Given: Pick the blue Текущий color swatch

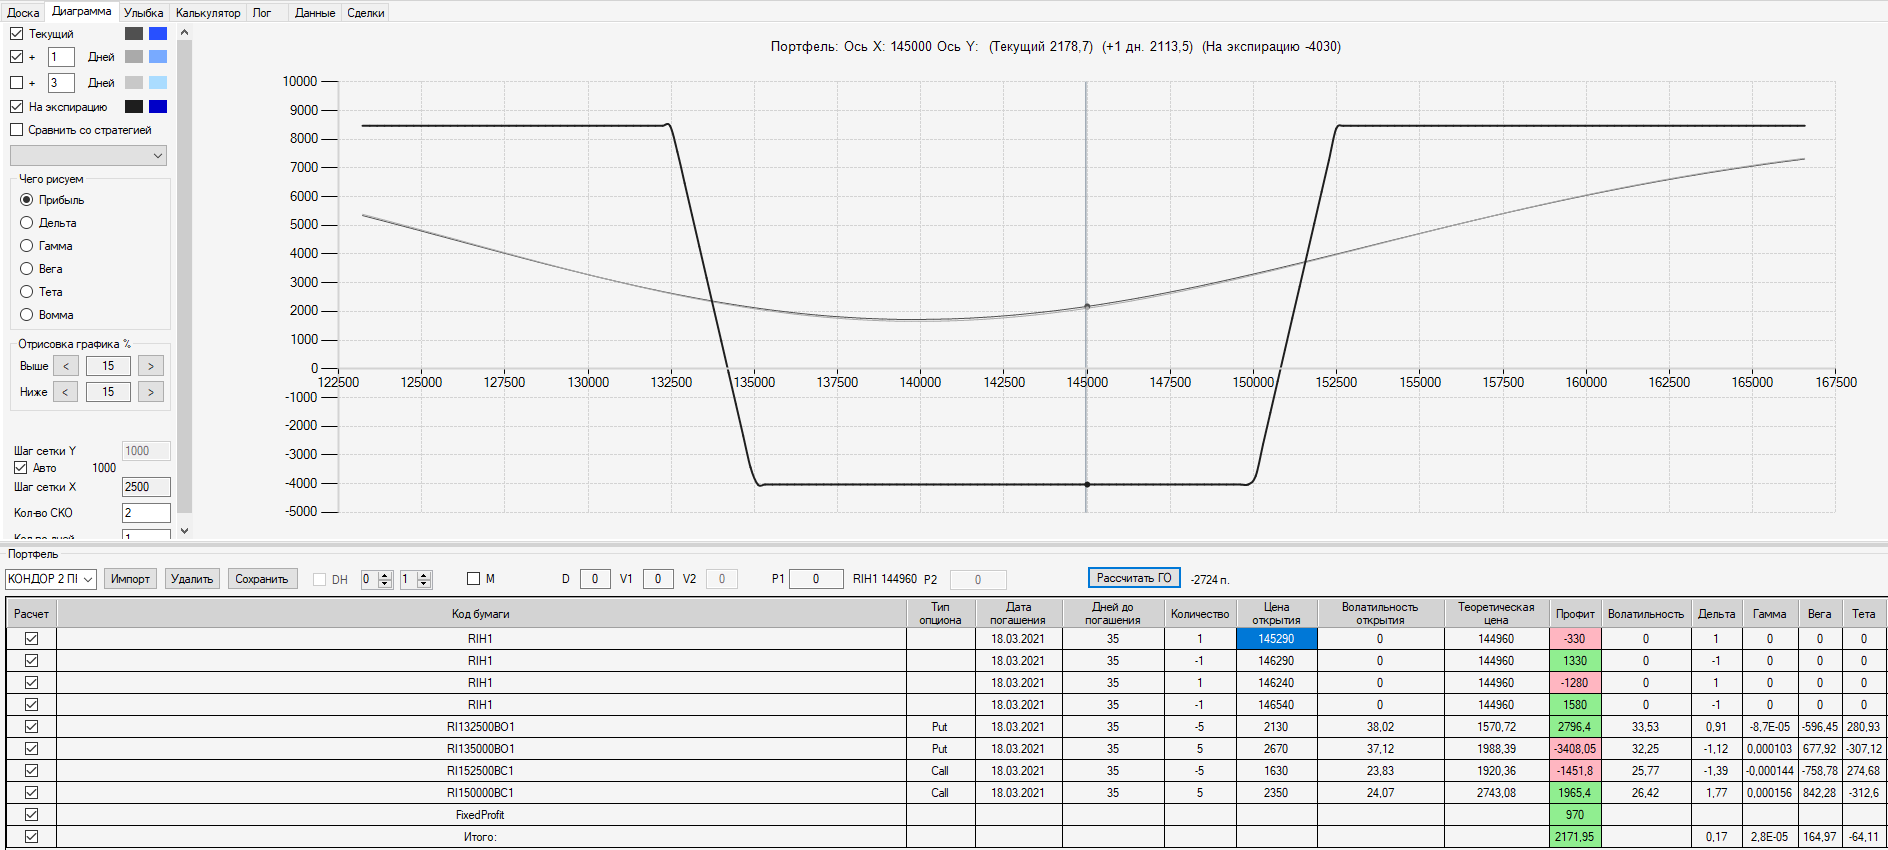Looking at the screenshot, I should point(158,33).
